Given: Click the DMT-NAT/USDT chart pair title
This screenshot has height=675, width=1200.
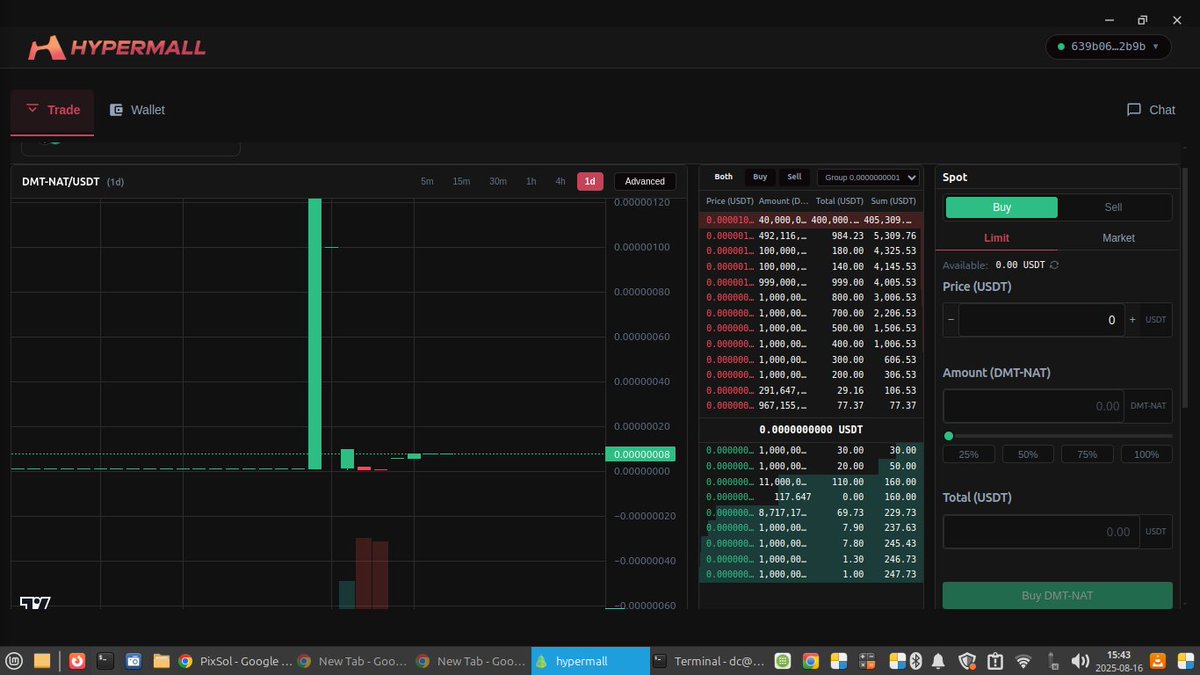Looking at the screenshot, I should coord(62,182).
